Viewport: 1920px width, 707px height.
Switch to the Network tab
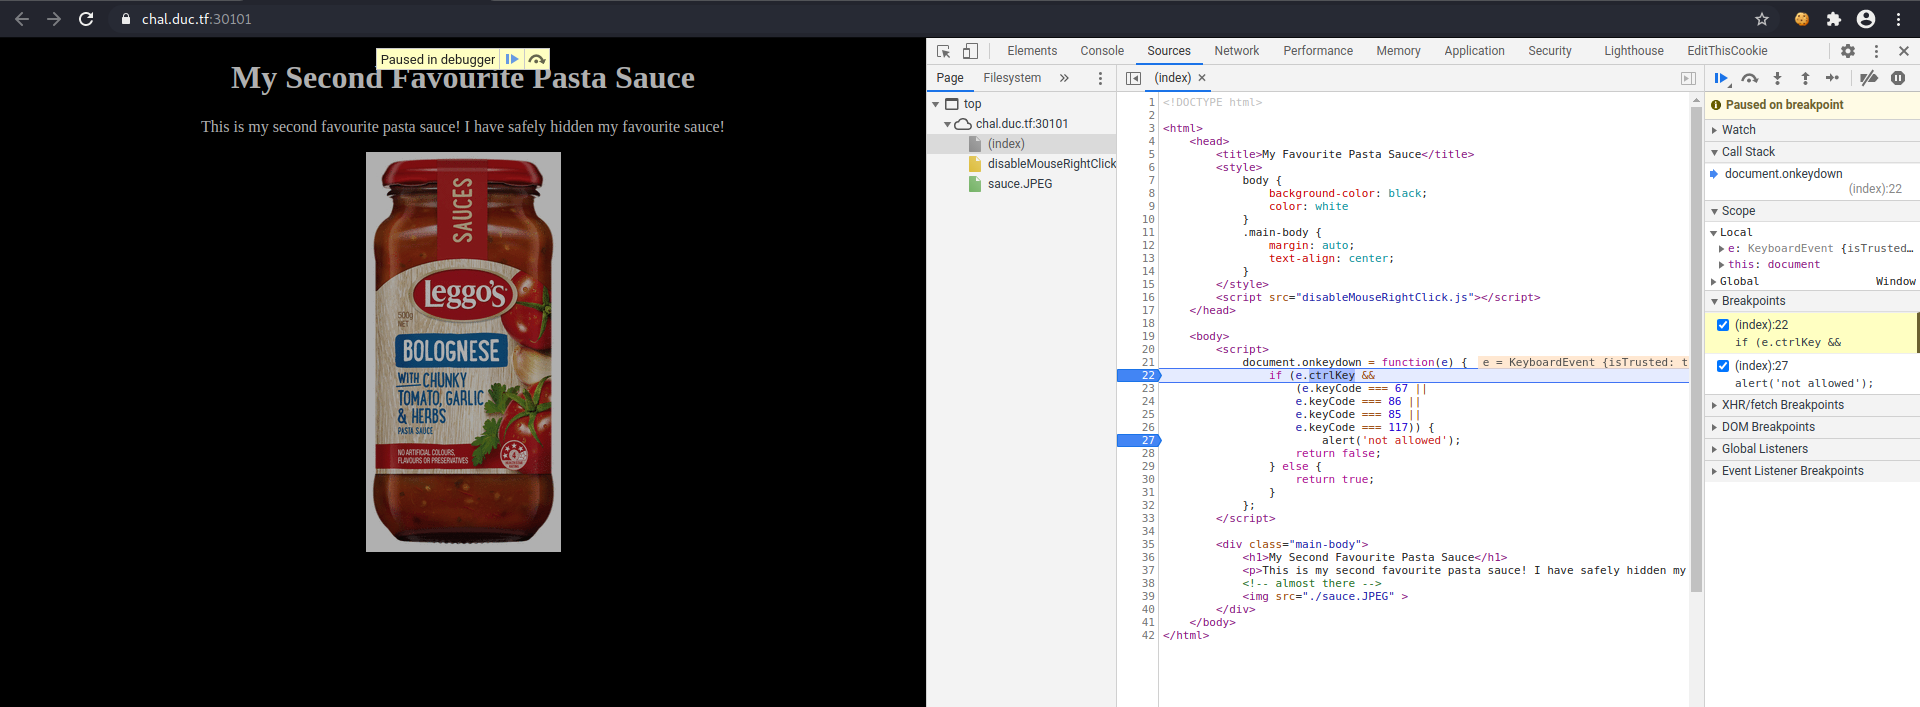1236,51
